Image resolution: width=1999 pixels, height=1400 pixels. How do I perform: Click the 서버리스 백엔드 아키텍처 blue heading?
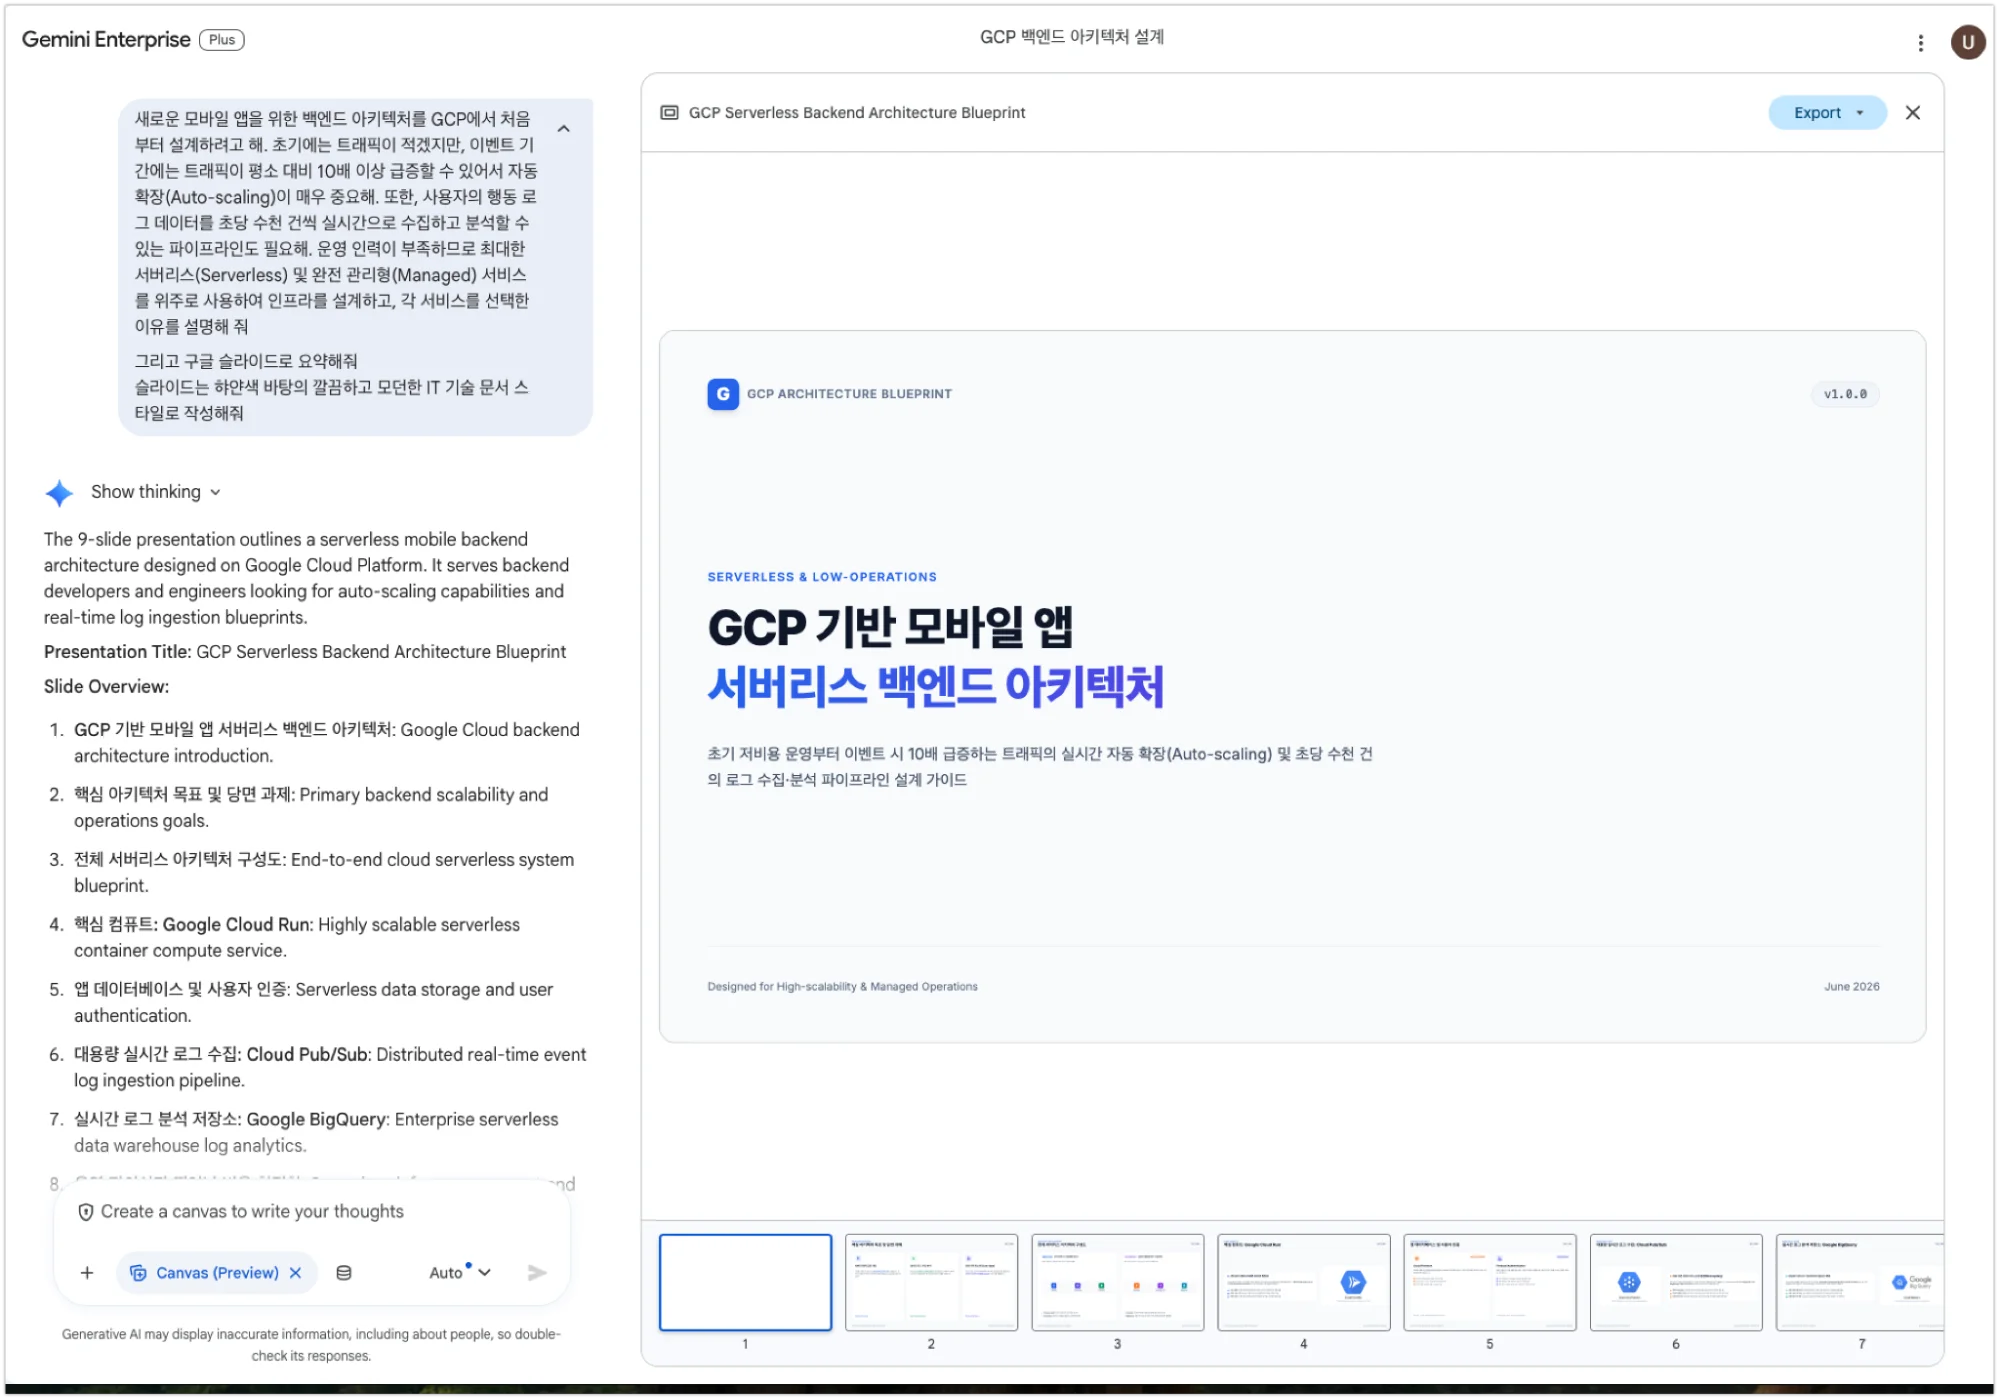(936, 686)
